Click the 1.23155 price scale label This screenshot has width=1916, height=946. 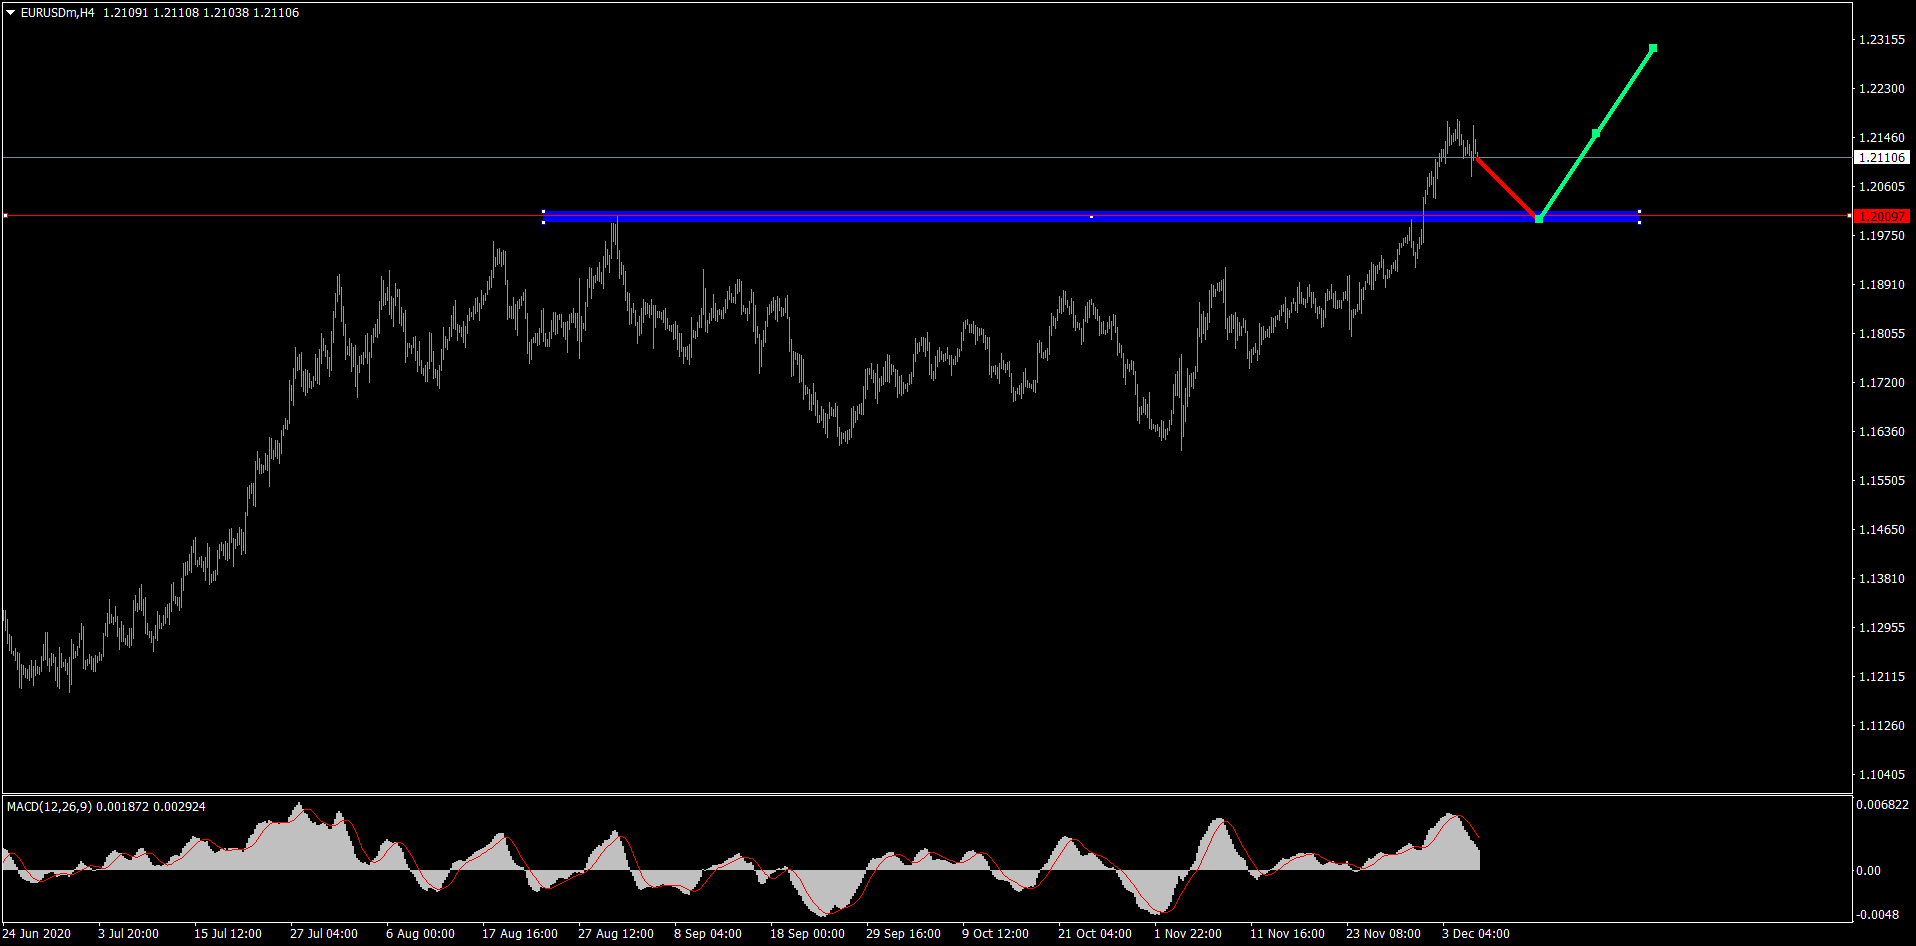click(x=1881, y=40)
